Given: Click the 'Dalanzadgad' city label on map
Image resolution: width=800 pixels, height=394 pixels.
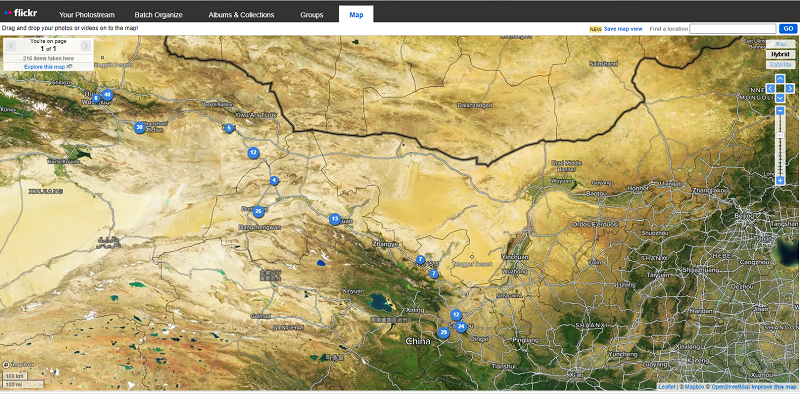Looking at the screenshot, I should coord(475,105).
